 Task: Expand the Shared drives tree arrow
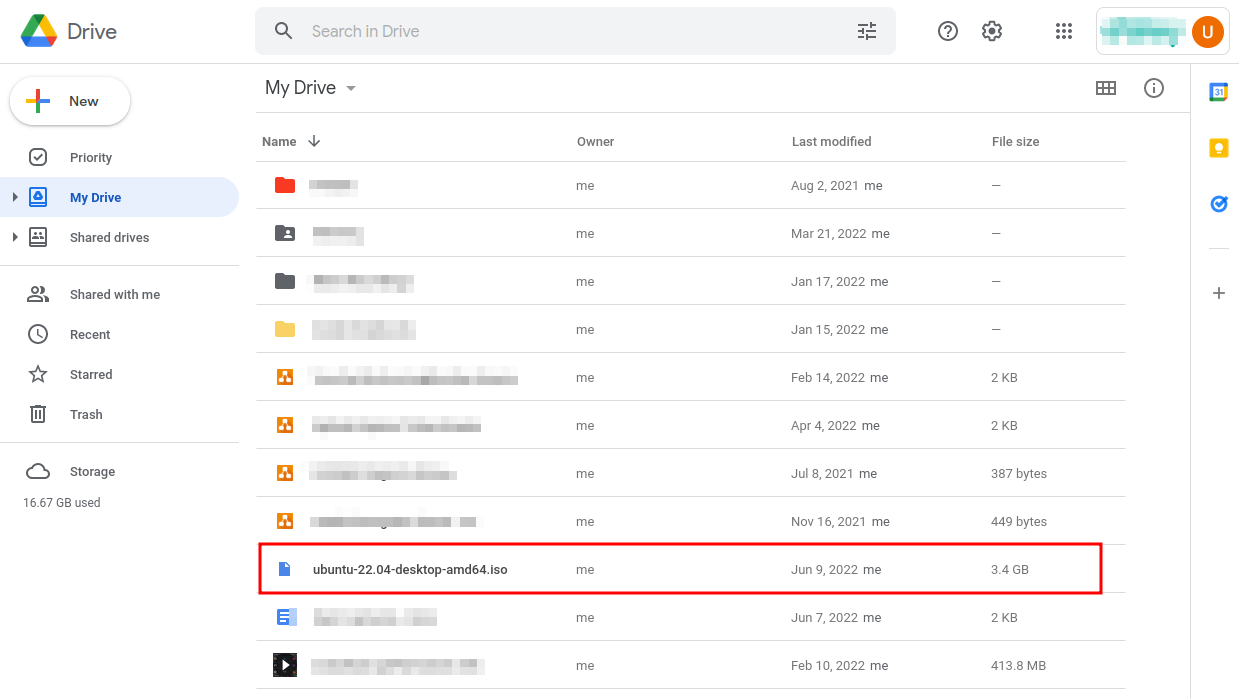coord(15,237)
